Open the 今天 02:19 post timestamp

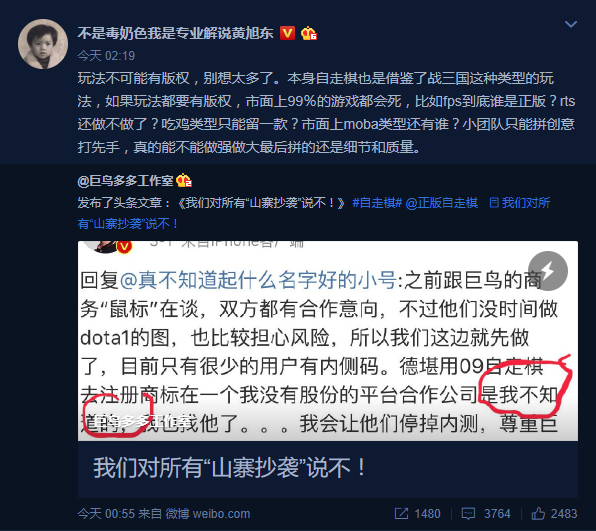tap(106, 56)
